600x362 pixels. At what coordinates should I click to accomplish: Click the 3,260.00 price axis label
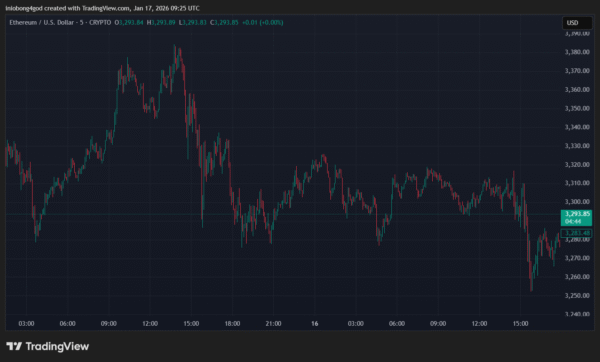point(577,277)
